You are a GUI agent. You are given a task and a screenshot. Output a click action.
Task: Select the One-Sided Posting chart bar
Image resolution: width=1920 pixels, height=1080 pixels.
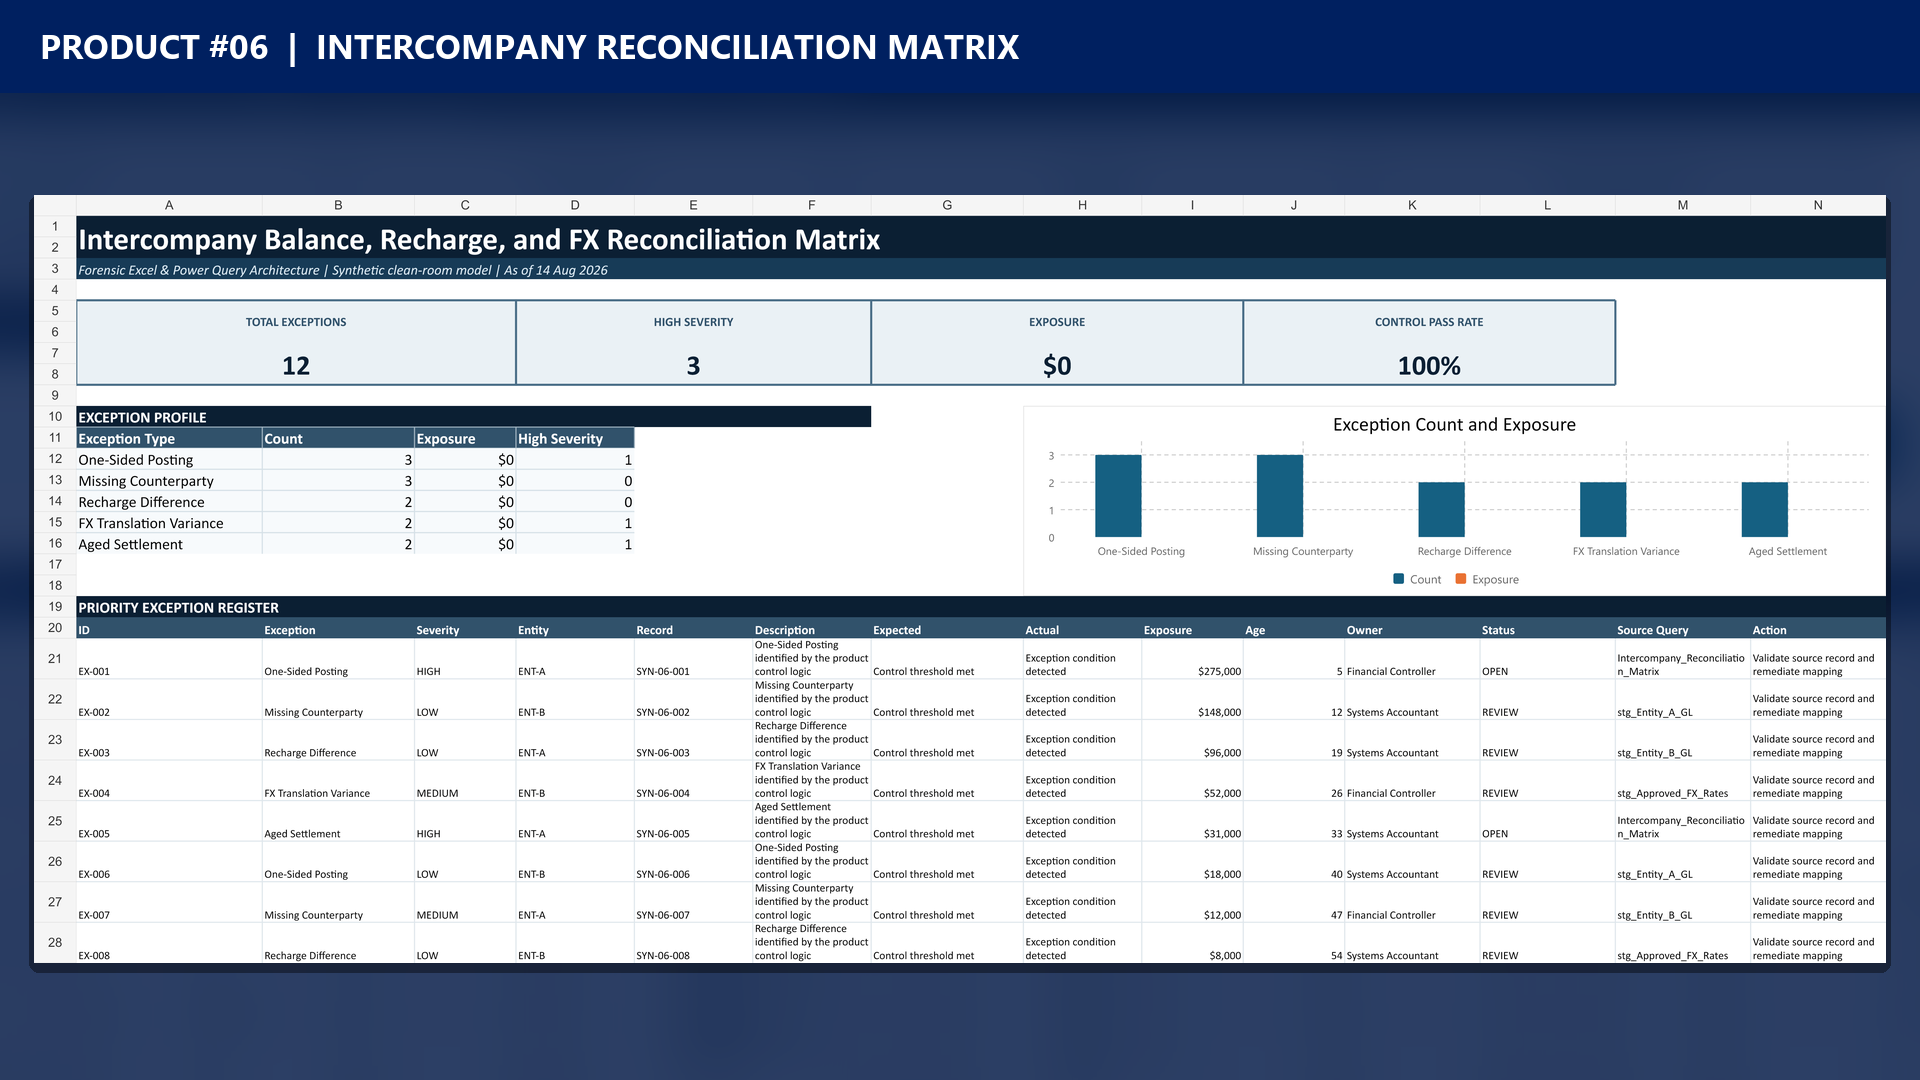(1118, 496)
